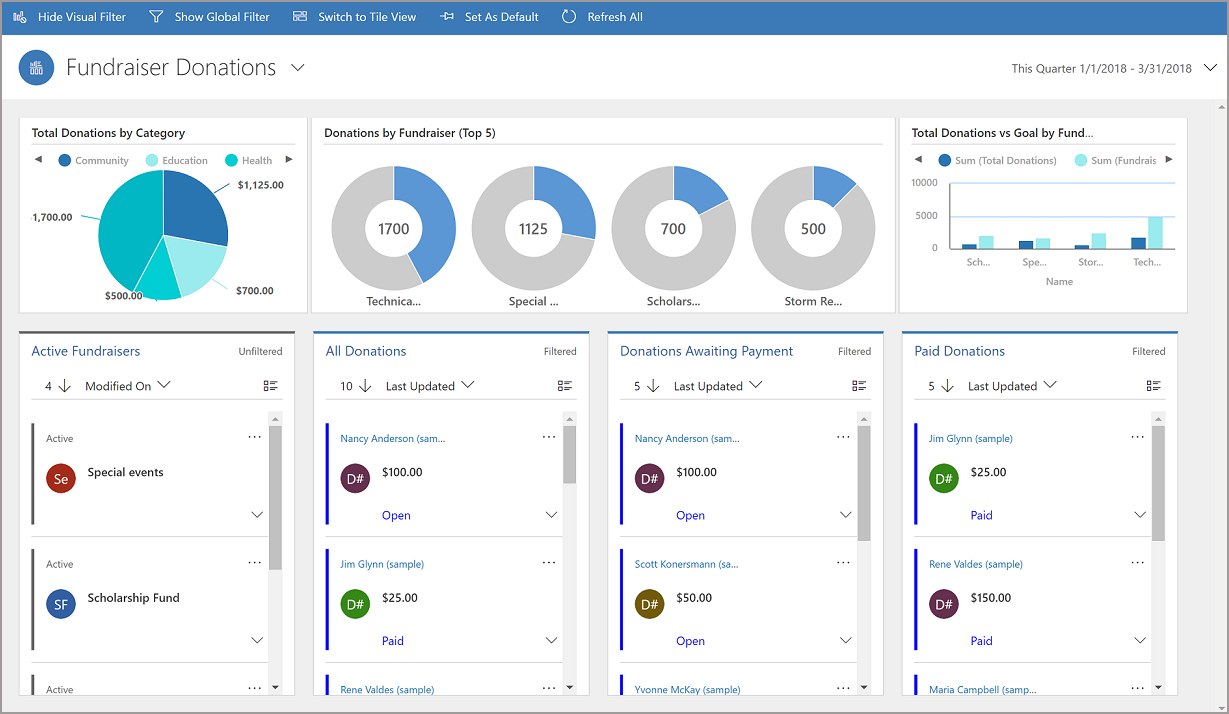The image size is (1229, 714).
Task: Click the Fundraiser Donations dashboard icon
Action: (36, 67)
